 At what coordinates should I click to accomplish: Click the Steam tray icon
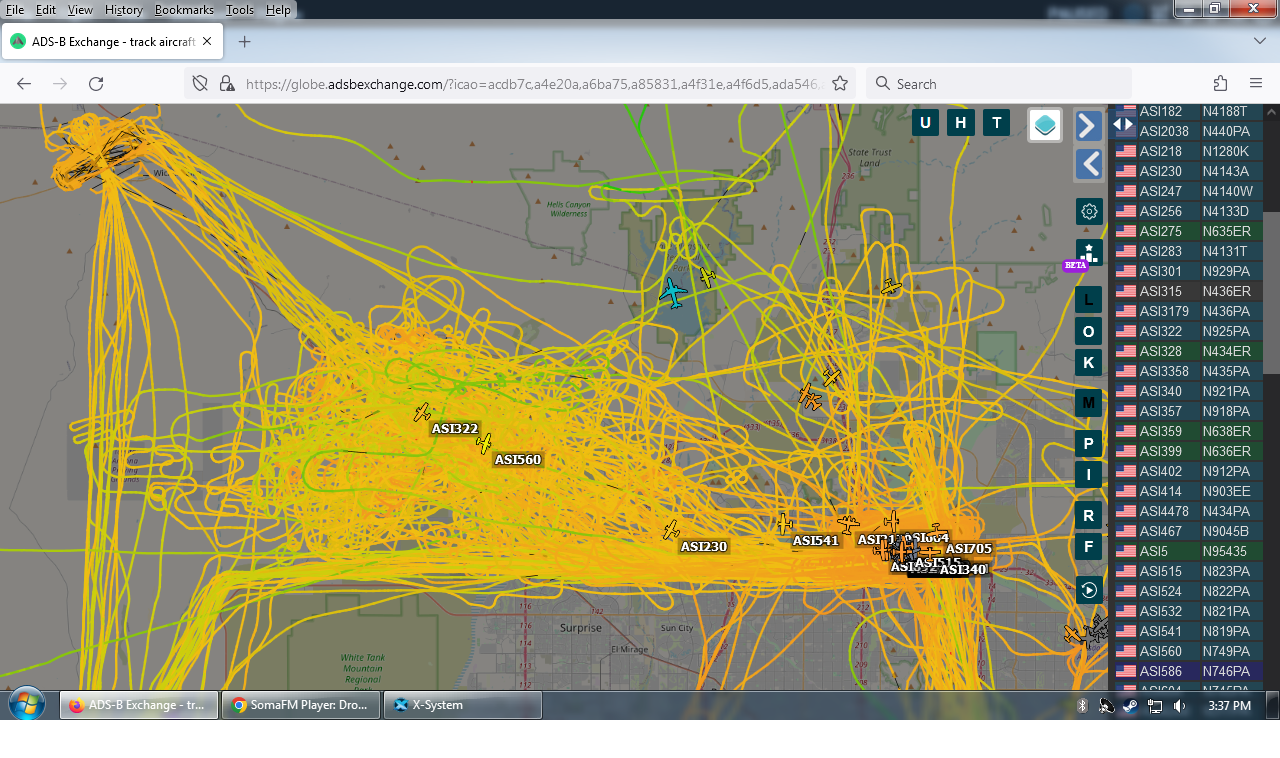click(1130, 706)
